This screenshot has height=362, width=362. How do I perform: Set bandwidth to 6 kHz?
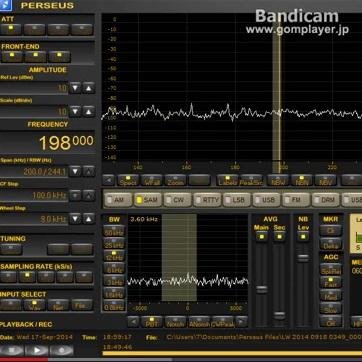[114, 269]
